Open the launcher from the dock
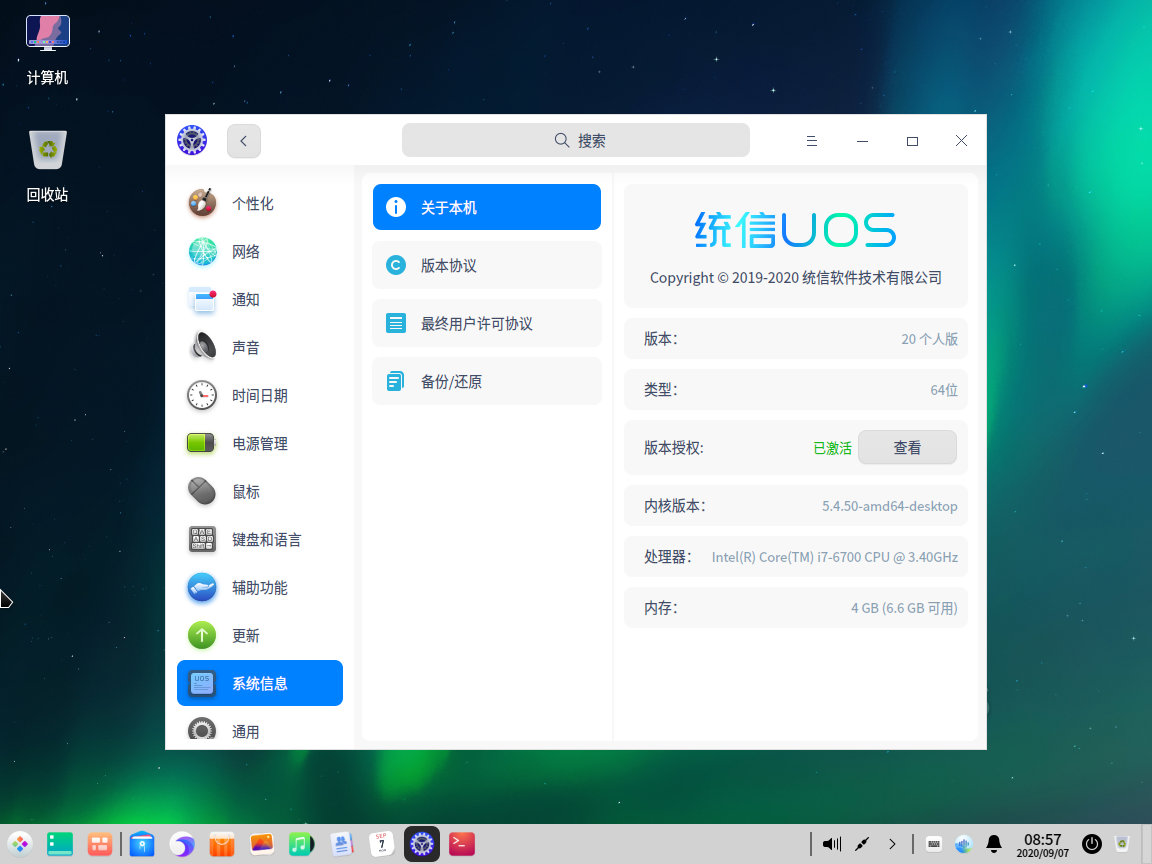This screenshot has width=1152, height=864. tap(20, 844)
